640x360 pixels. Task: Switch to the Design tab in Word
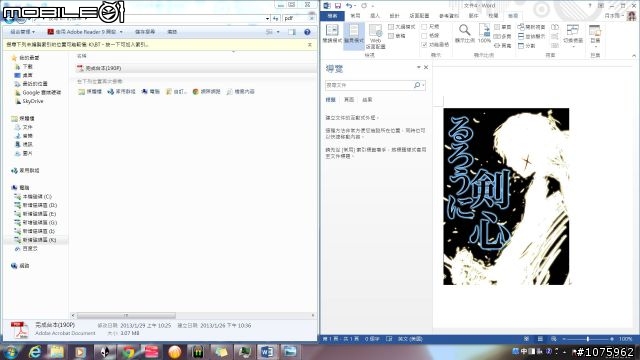394,16
